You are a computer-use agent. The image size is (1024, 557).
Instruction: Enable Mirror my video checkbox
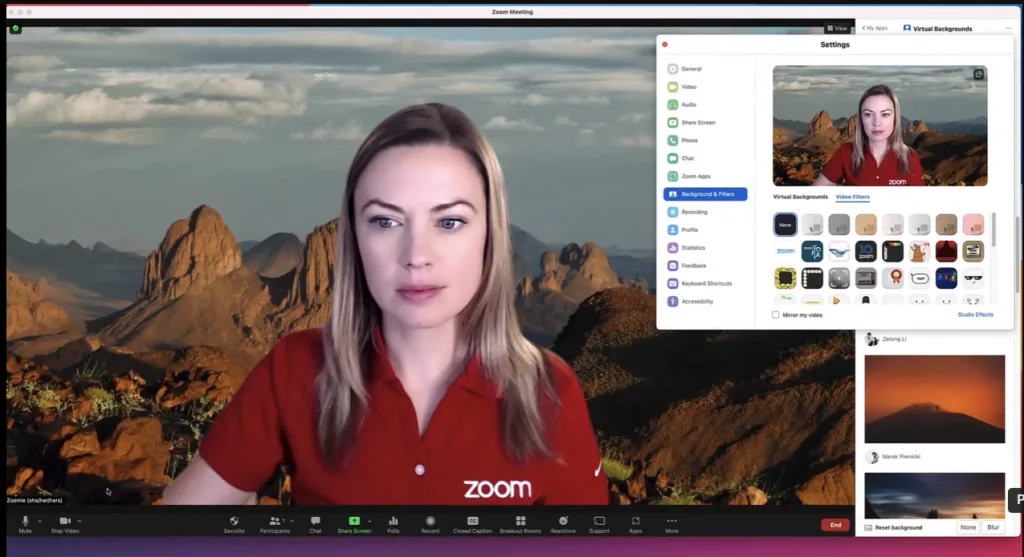tap(776, 315)
